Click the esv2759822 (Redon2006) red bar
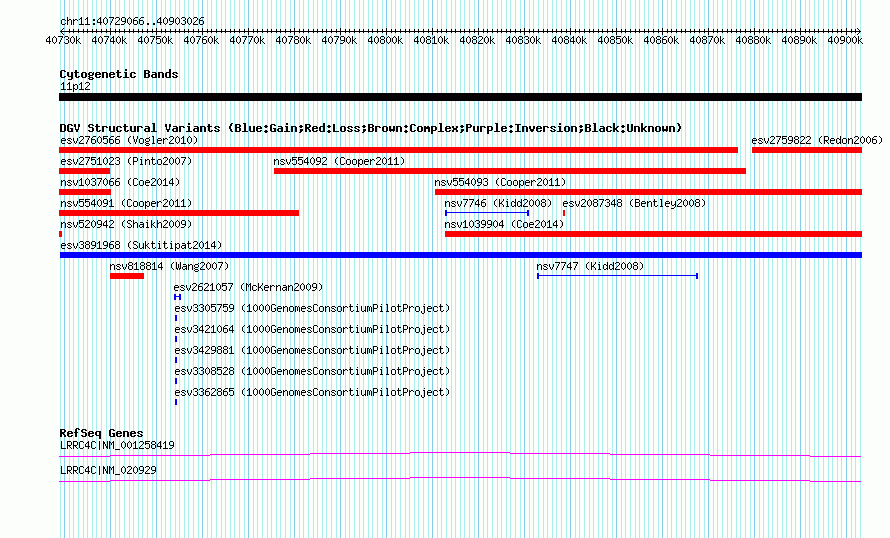The height and width of the screenshot is (538, 890). coord(807,150)
